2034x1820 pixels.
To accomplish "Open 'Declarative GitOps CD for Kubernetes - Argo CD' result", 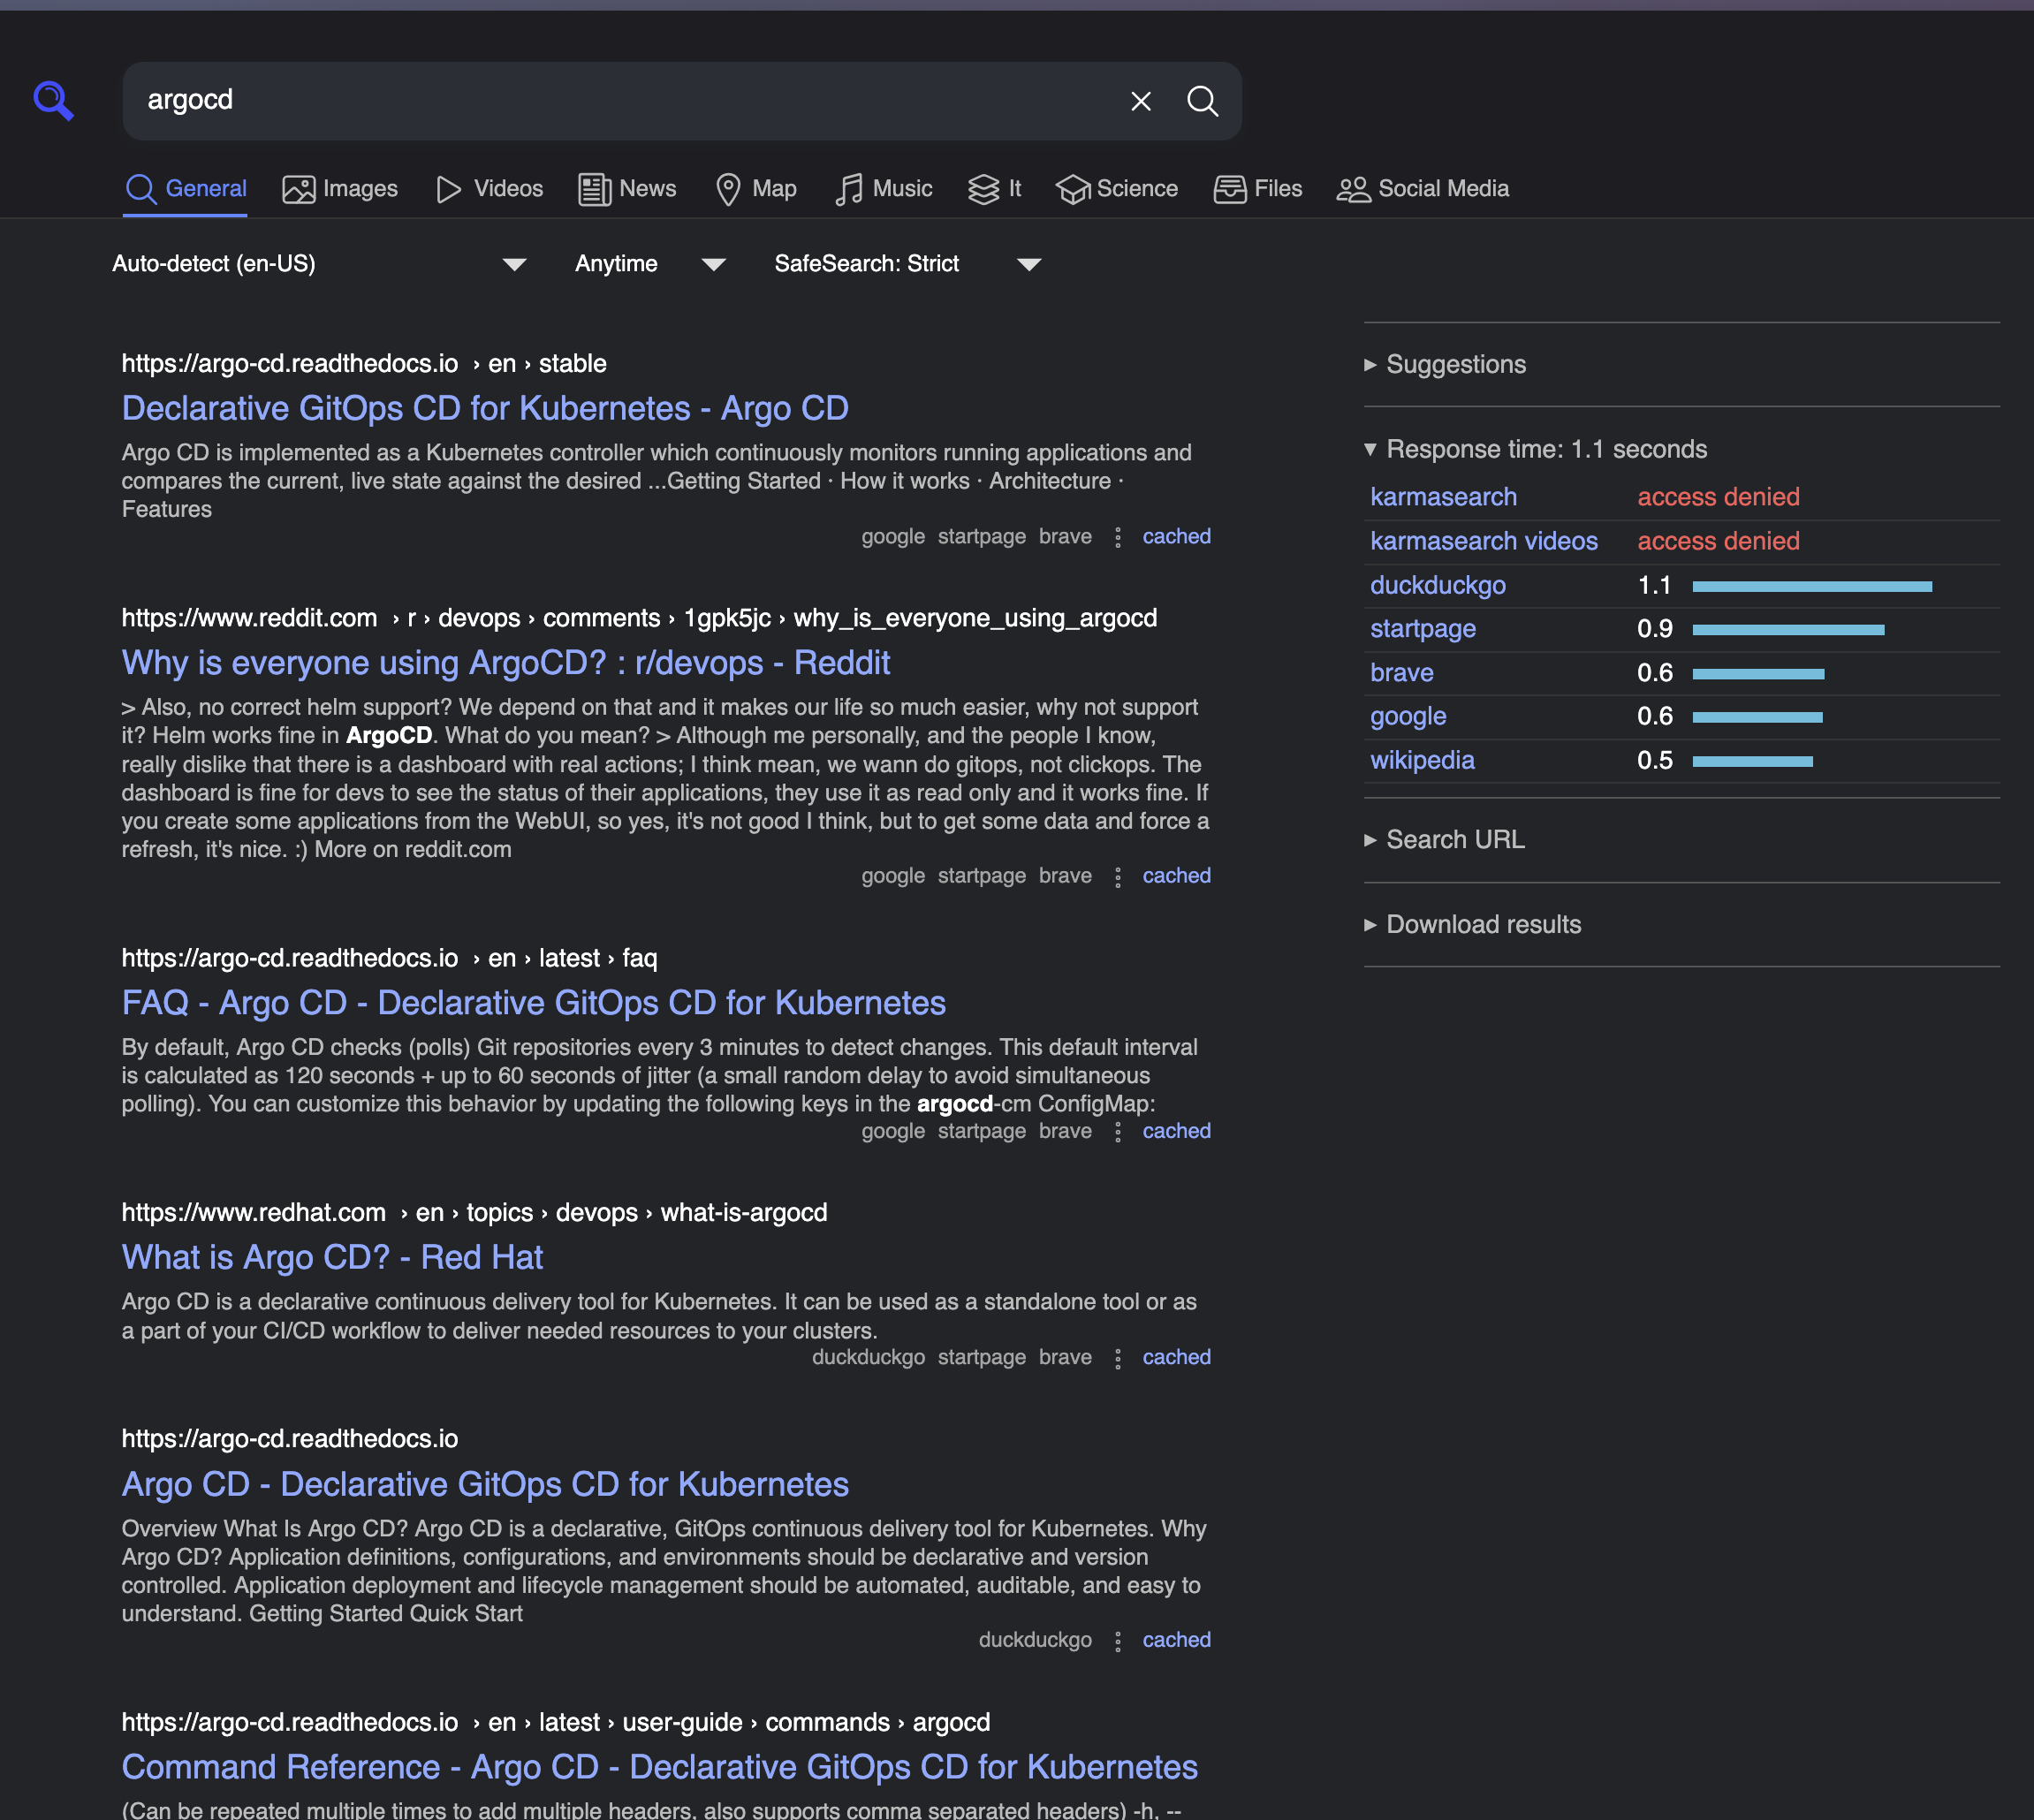I will pyautogui.click(x=485, y=408).
